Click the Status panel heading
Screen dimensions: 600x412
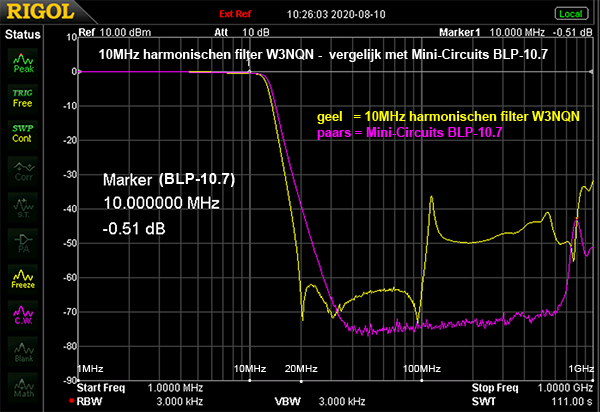(23, 34)
